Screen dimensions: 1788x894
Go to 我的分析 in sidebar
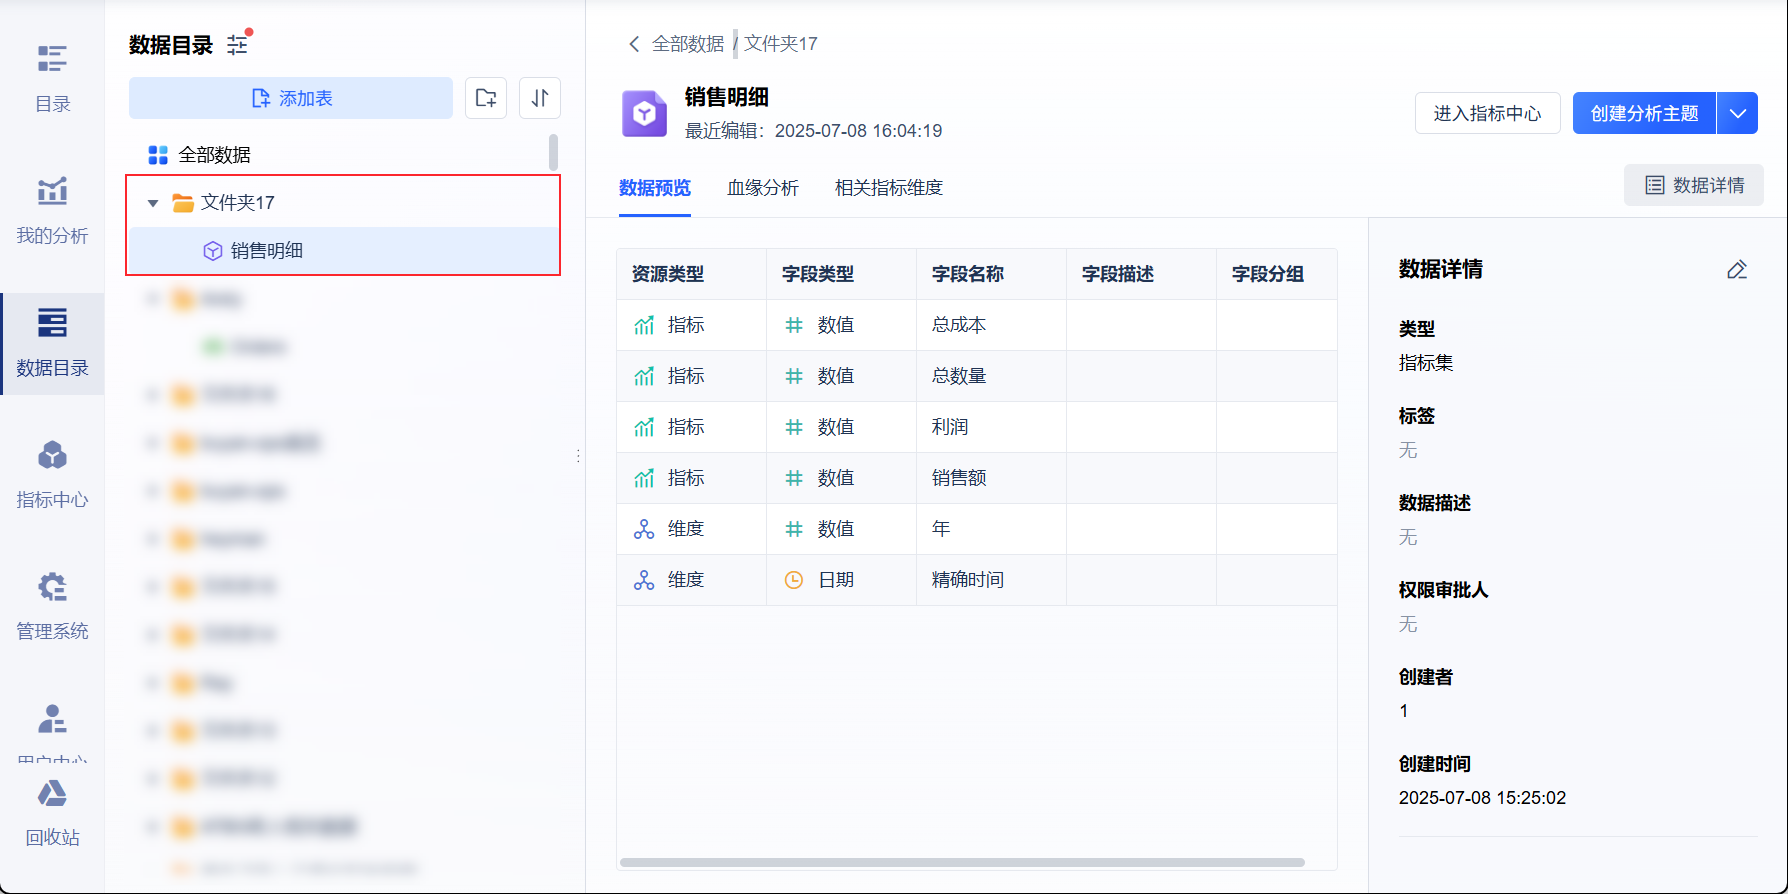[52, 208]
